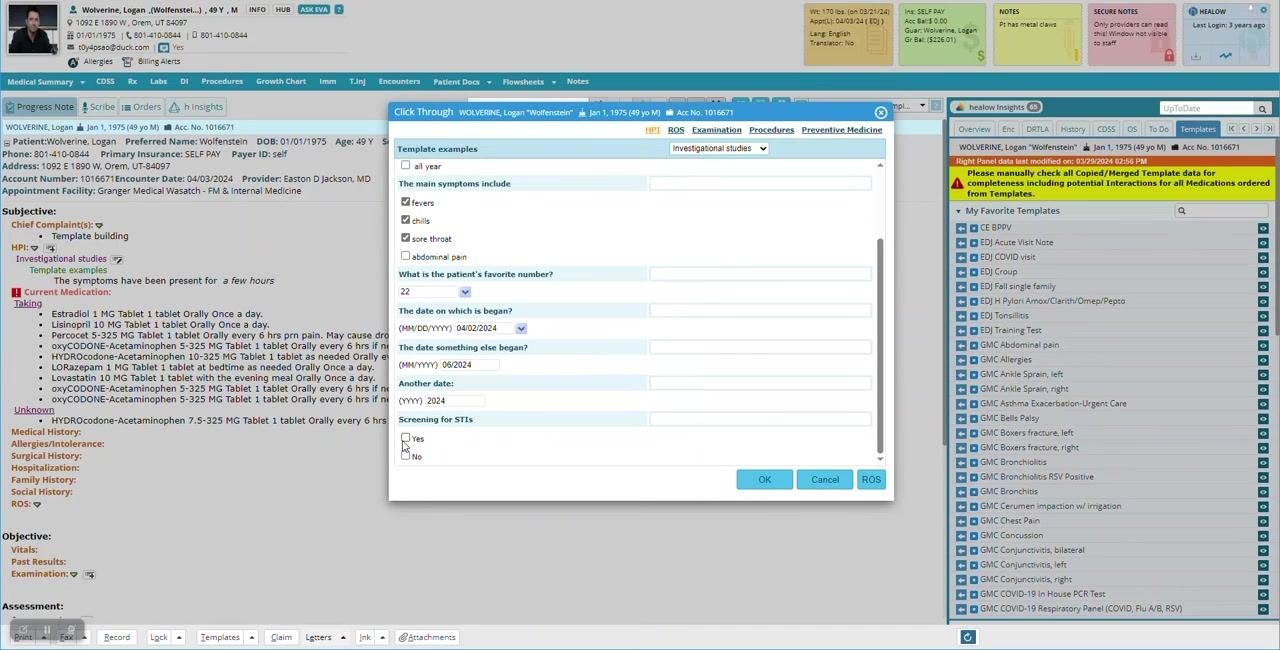Click OK in the Click Through dialog
Viewport: 1280px width, 650px height.
pyautogui.click(x=765, y=480)
